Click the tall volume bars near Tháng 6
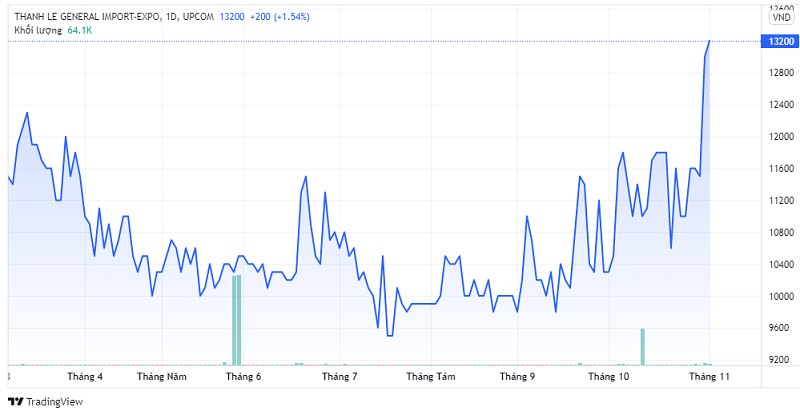 click(x=237, y=320)
